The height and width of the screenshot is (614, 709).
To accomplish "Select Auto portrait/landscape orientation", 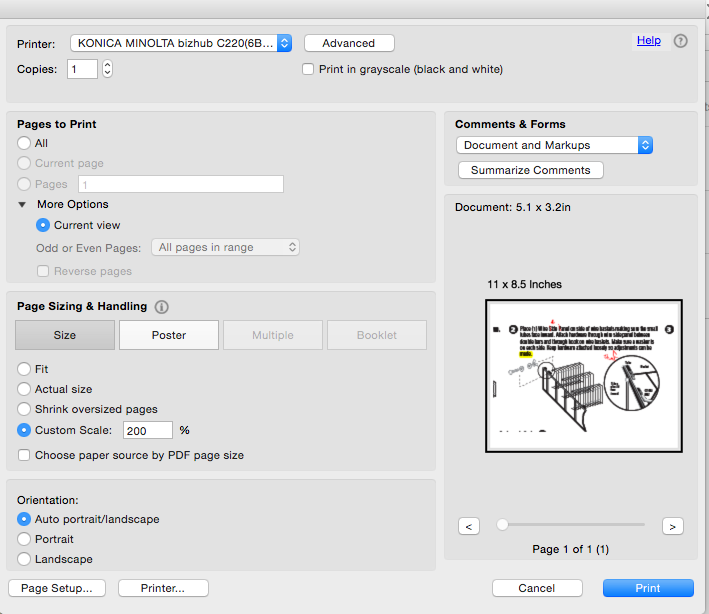I will 24,519.
